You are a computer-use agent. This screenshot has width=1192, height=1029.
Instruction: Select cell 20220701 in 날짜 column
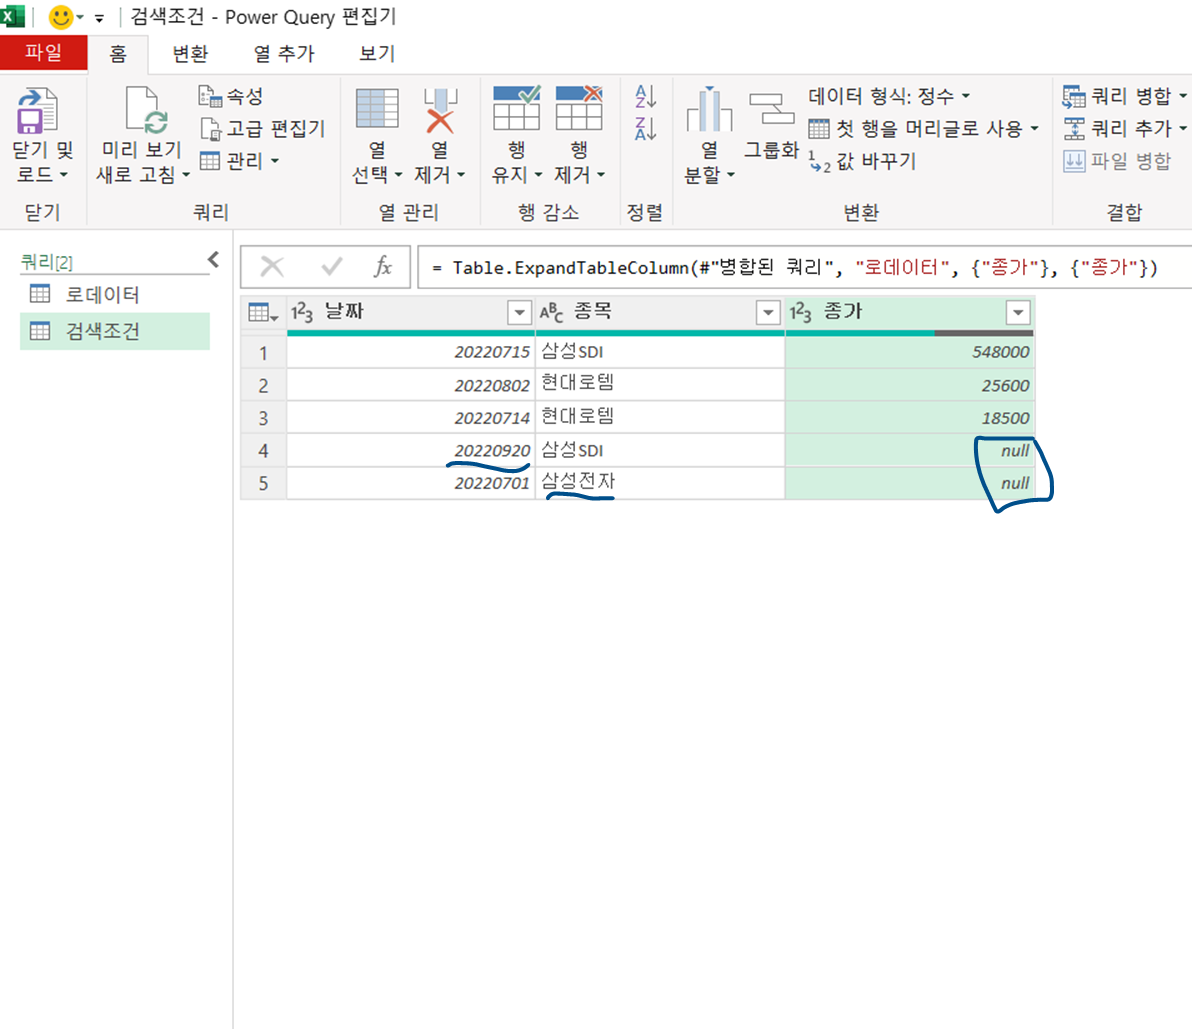pos(411,483)
